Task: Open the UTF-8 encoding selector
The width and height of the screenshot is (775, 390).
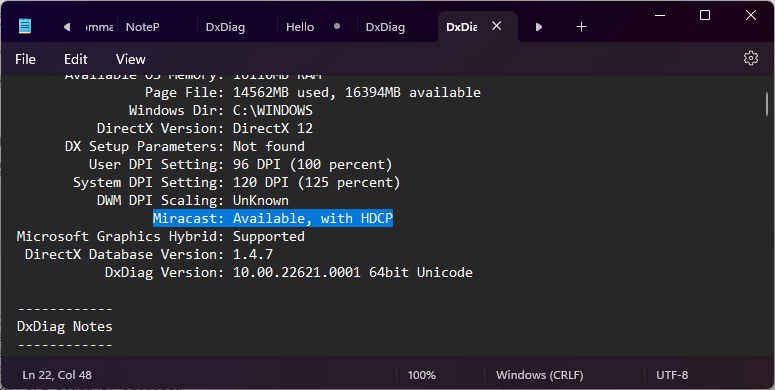Action: (672, 375)
